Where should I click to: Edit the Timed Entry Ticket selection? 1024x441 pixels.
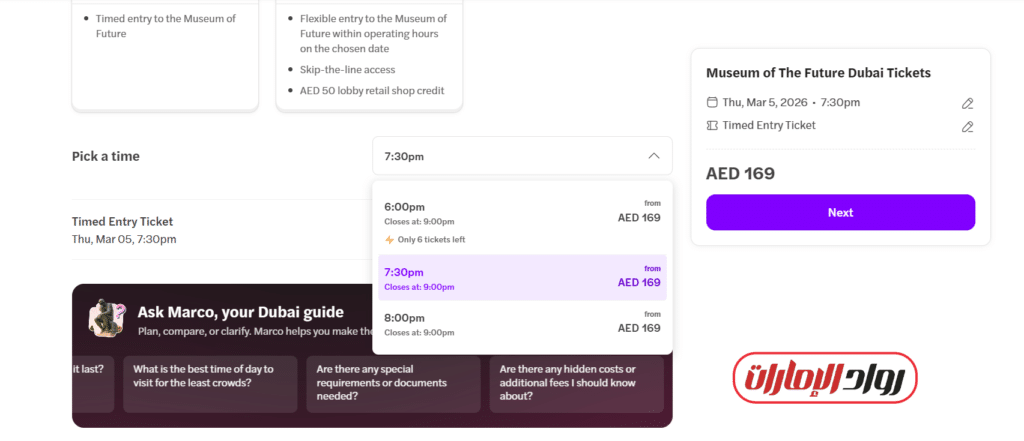tap(967, 127)
